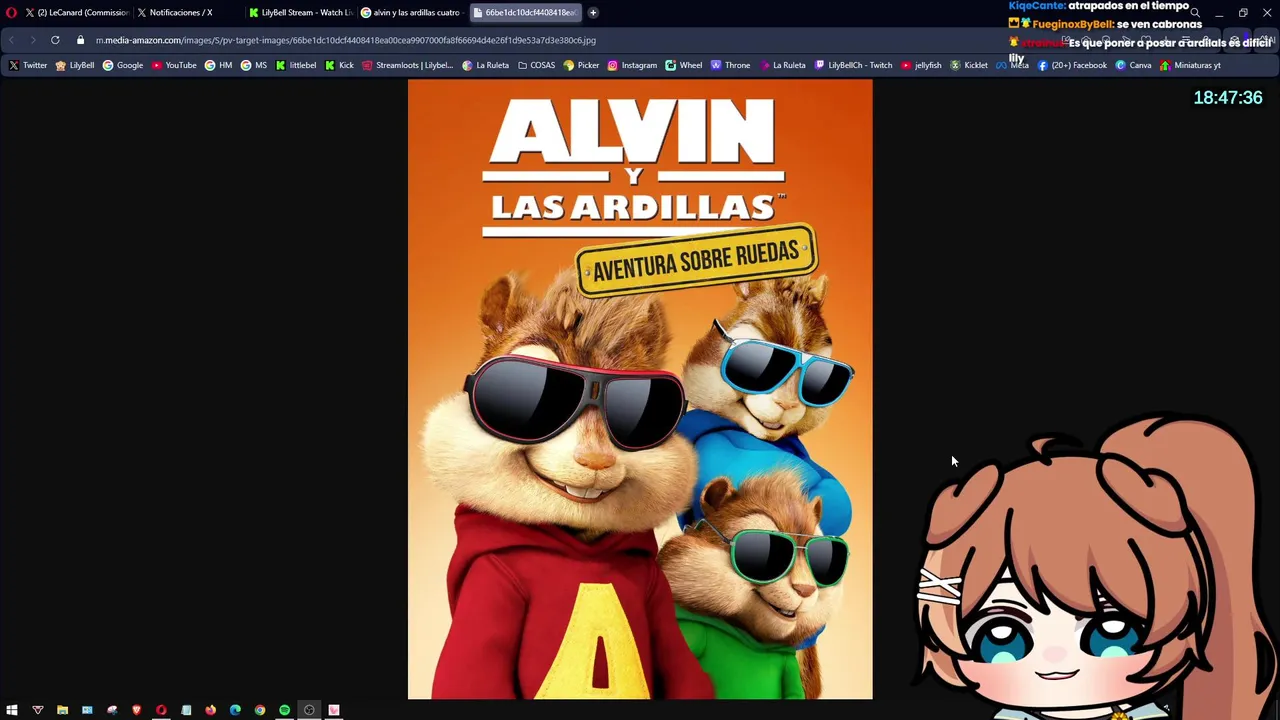Open Spotify from the taskbar
The height and width of the screenshot is (720, 1280).
pos(285,710)
